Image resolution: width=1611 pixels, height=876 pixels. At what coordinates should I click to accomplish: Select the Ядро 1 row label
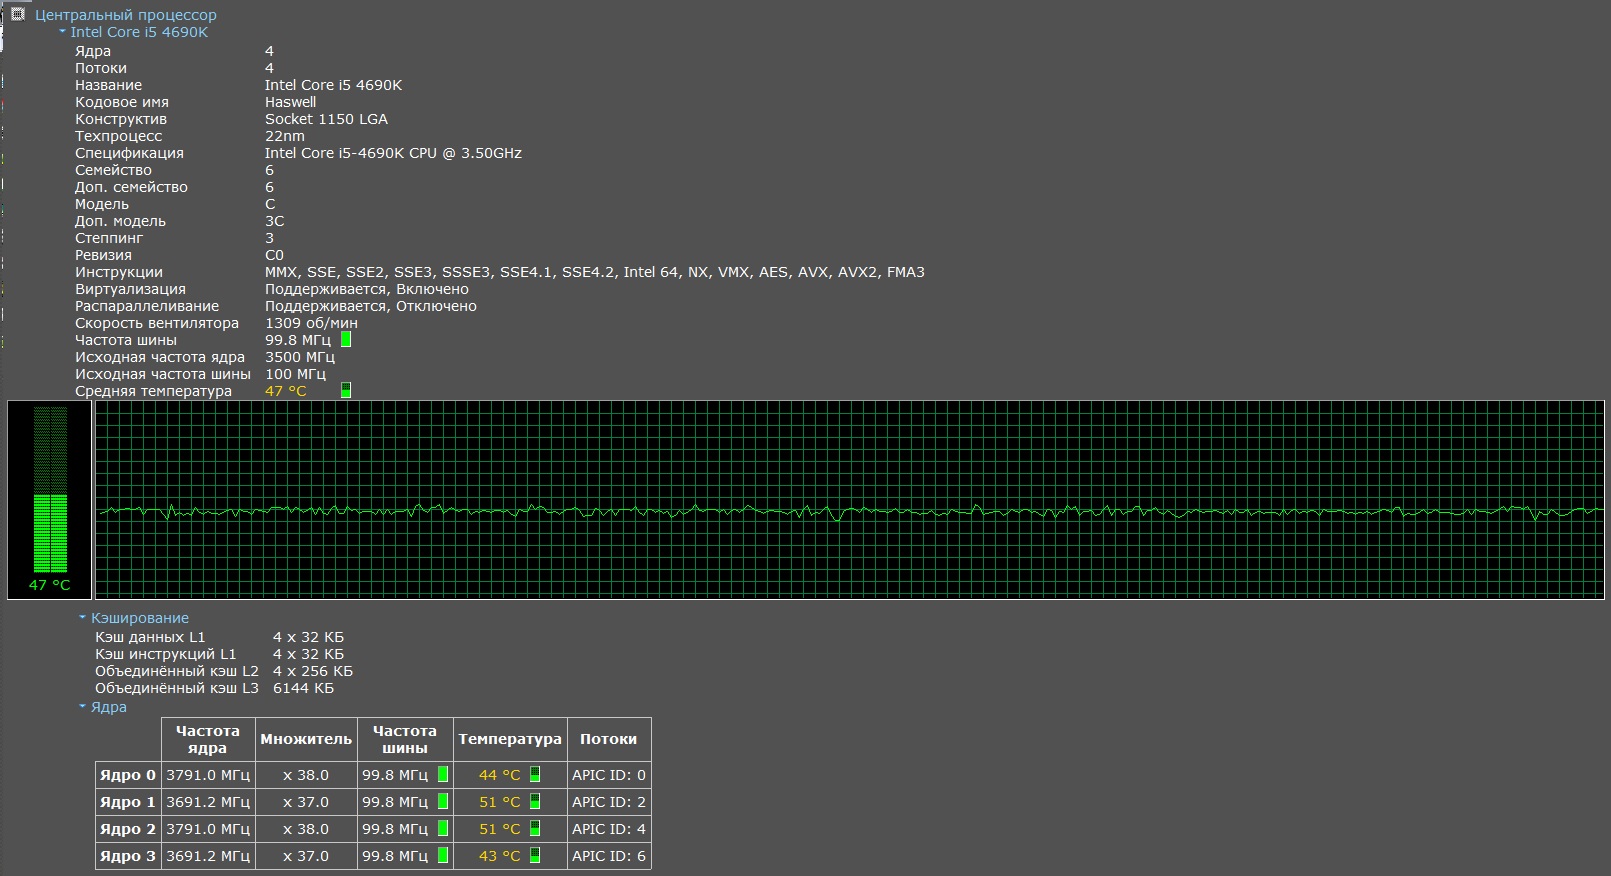[x=128, y=802]
